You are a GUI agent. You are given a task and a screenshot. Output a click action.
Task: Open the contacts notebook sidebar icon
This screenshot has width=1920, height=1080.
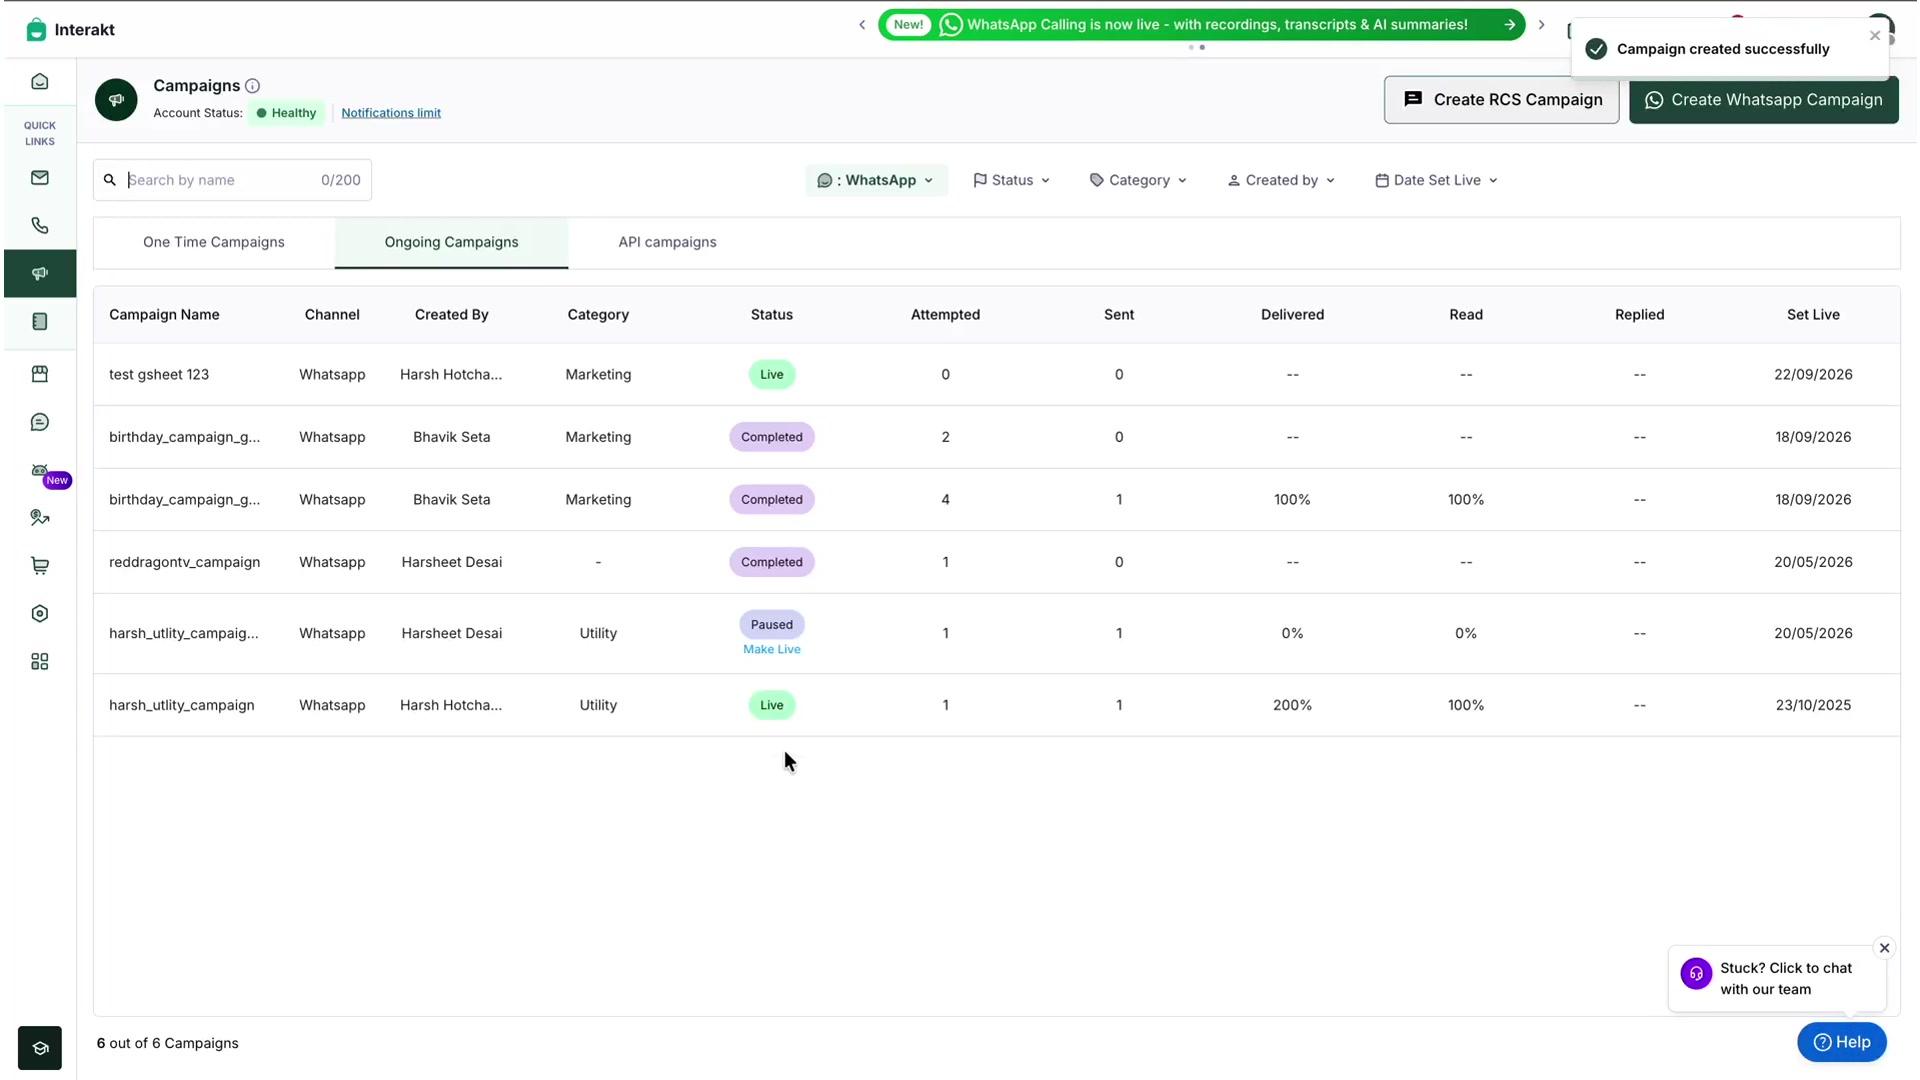pyautogui.click(x=40, y=322)
